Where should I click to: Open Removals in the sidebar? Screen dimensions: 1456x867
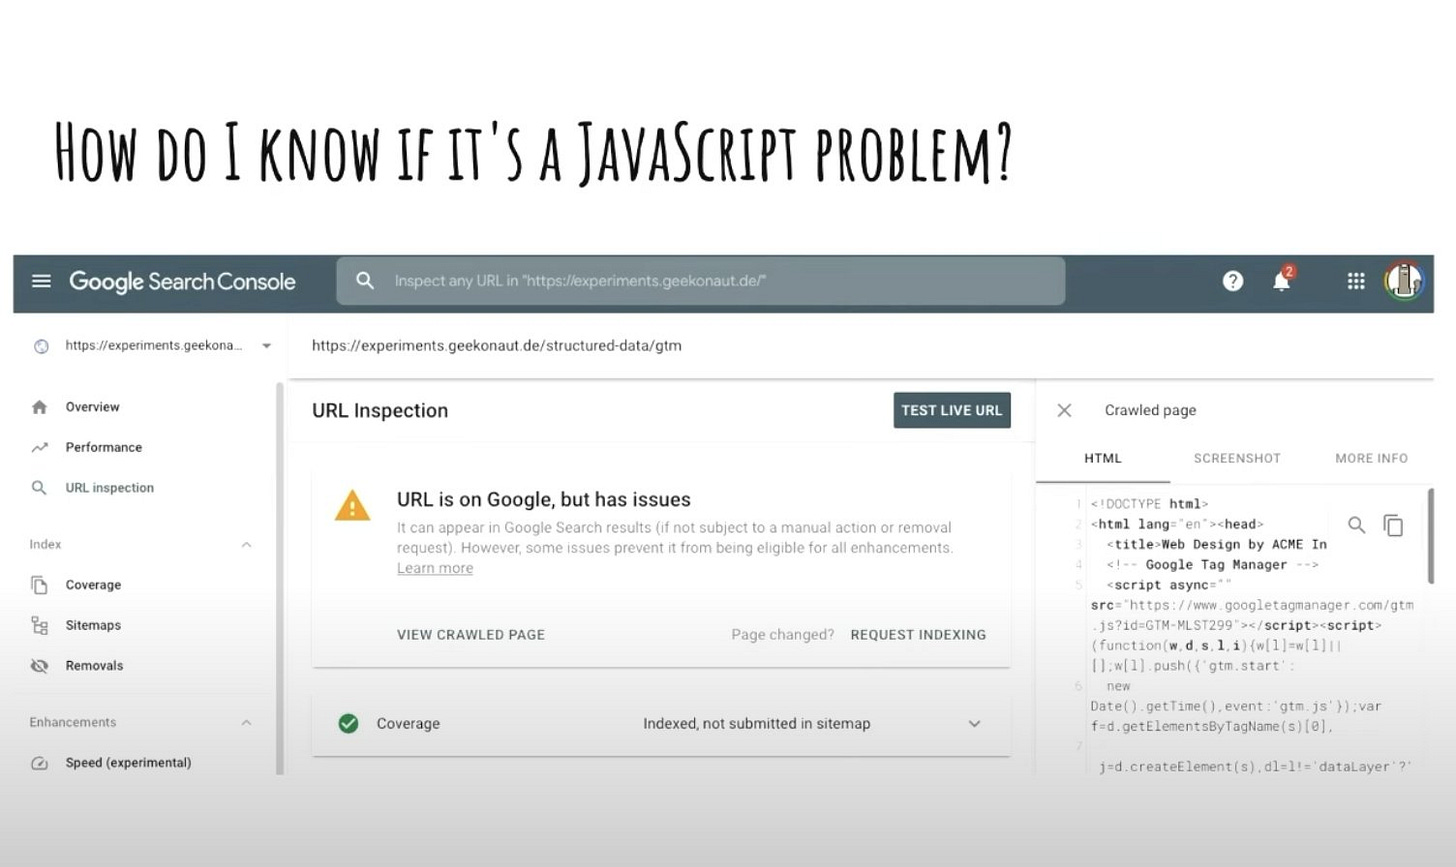(x=94, y=666)
